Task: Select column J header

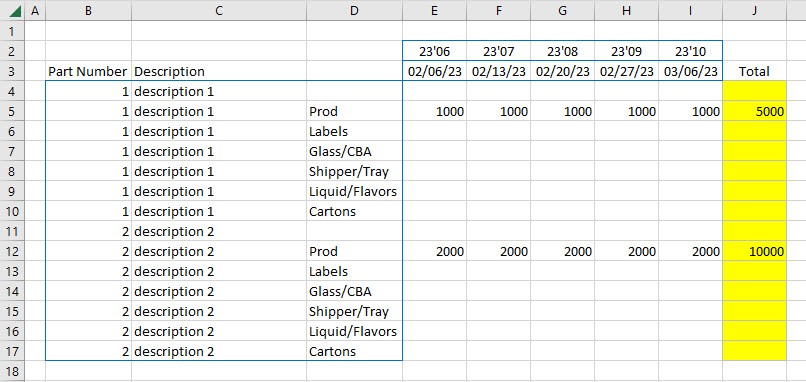Action: coord(754,10)
